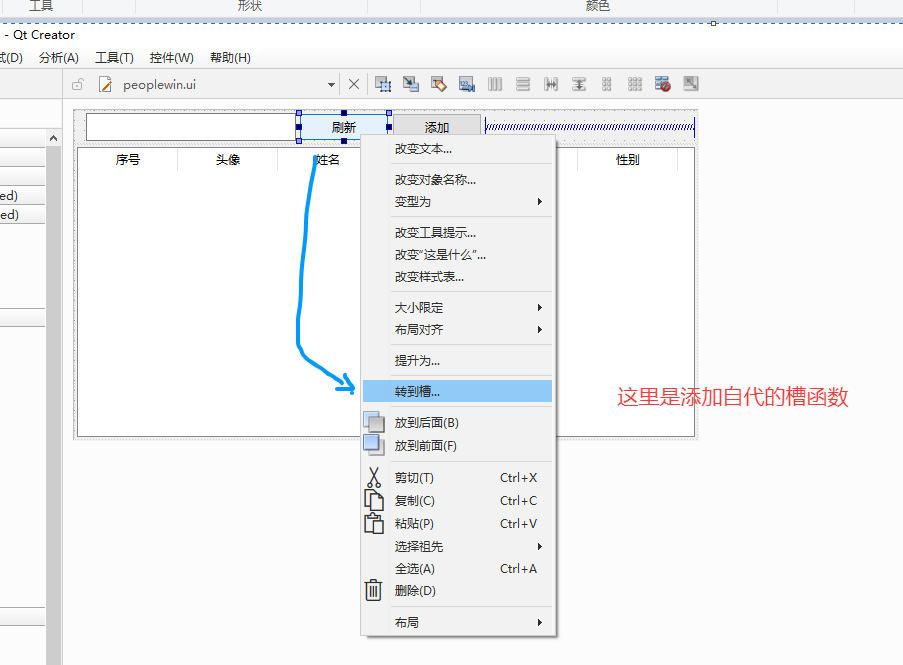The height and width of the screenshot is (665, 903).
Task: Apply vertical layout from toolbar
Action: point(523,84)
